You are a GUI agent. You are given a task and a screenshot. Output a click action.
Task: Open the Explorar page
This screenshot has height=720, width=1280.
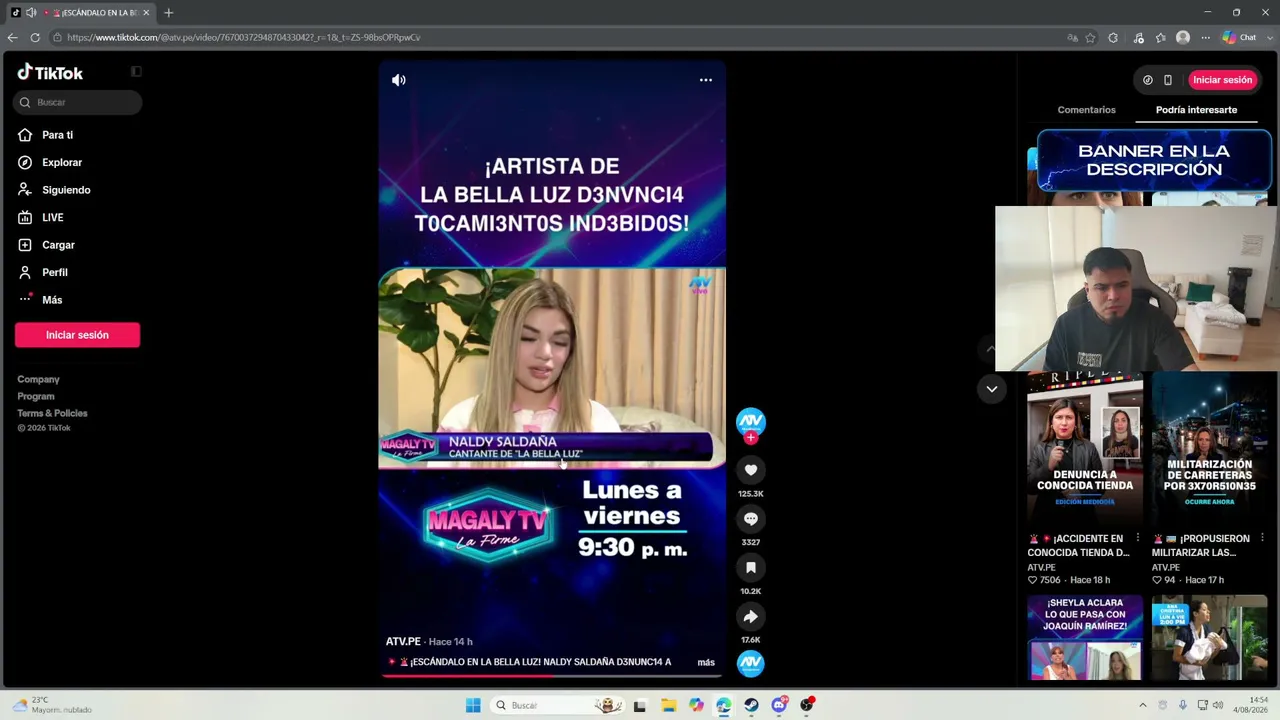point(62,162)
